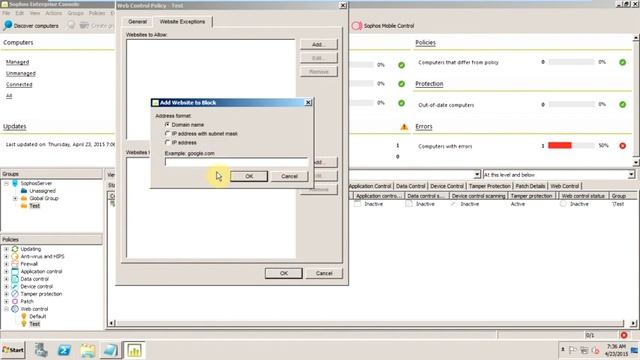Open 'At this level and below' dropdown
The height and width of the screenshot is (360, 640).
[x=631, y=175]
